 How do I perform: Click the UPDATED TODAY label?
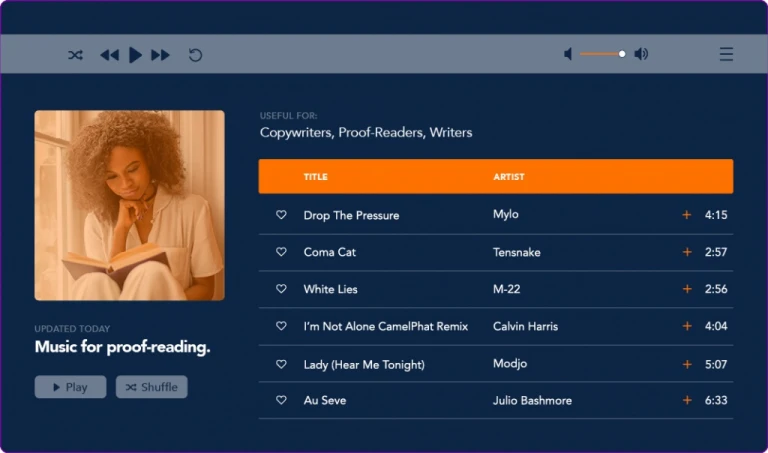[72, 329]
